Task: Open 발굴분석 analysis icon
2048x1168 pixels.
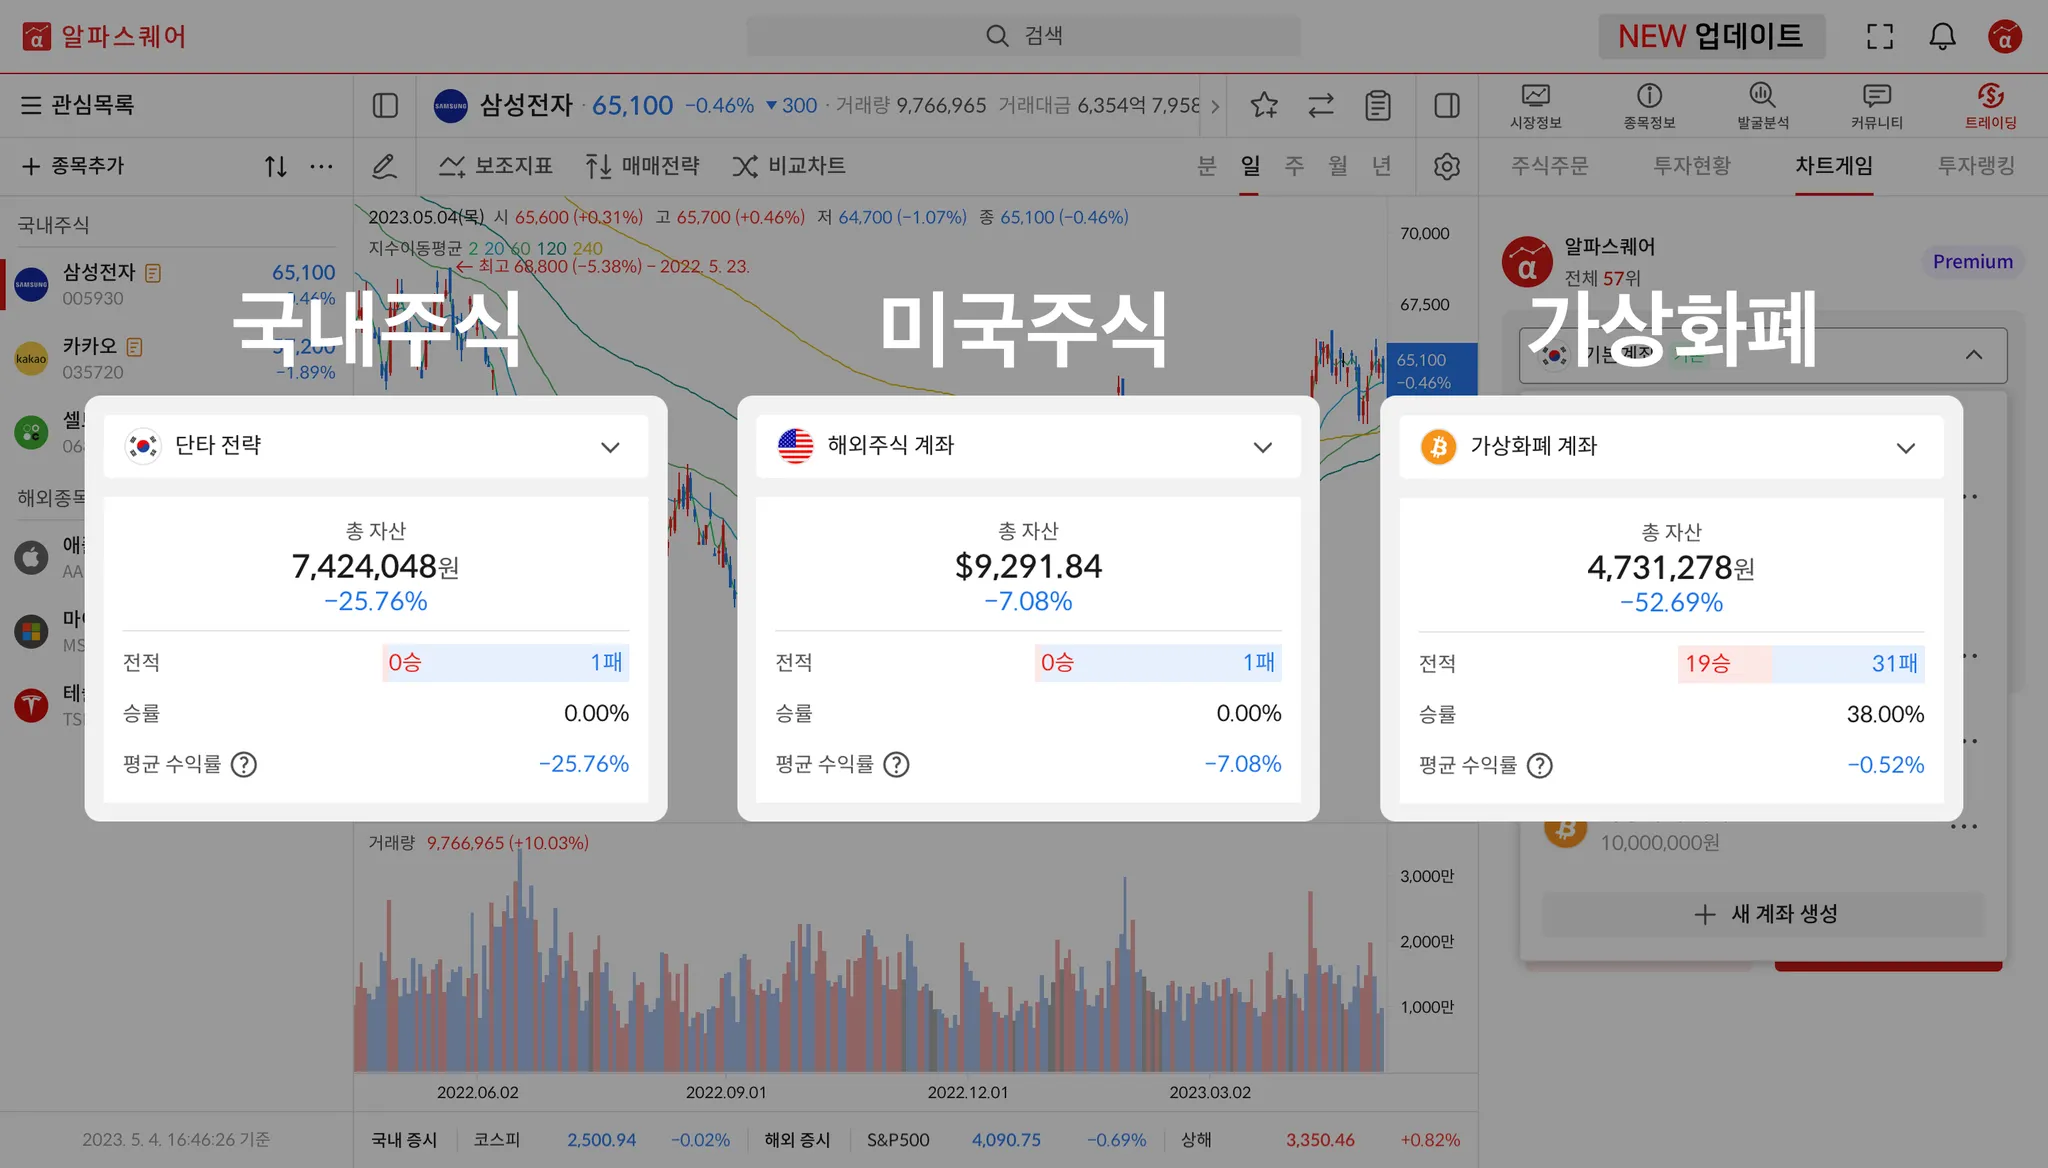Action: (x=1762, y=105)
